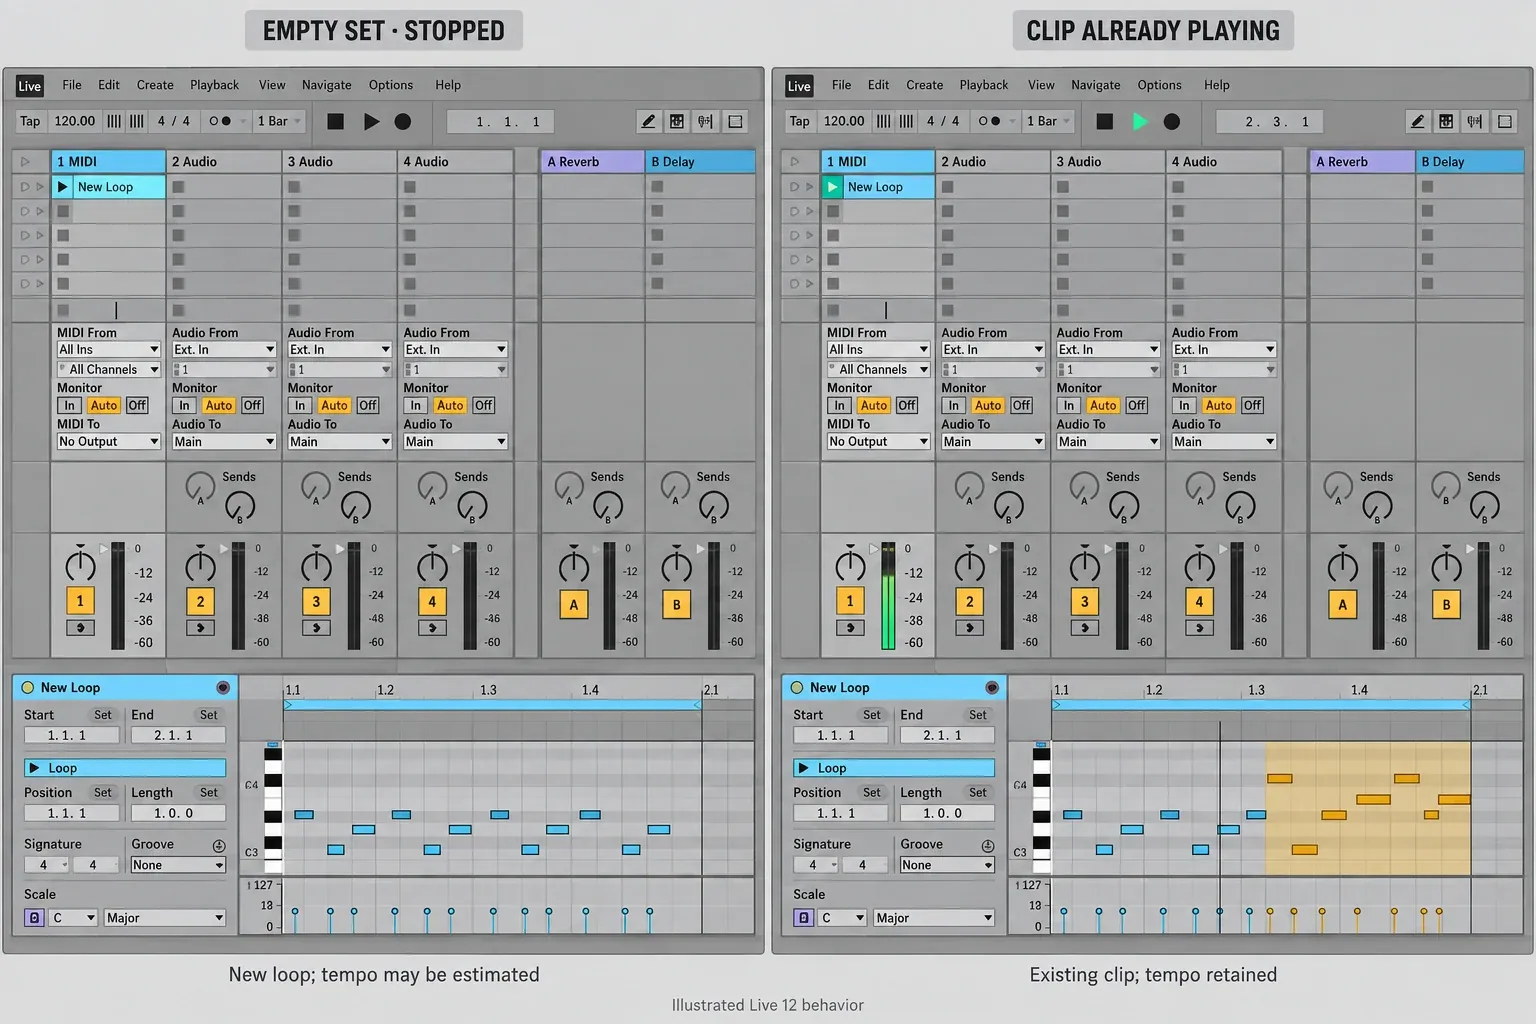
Task: Toggle track 3 activator in left window
Action: click(316, 601)
